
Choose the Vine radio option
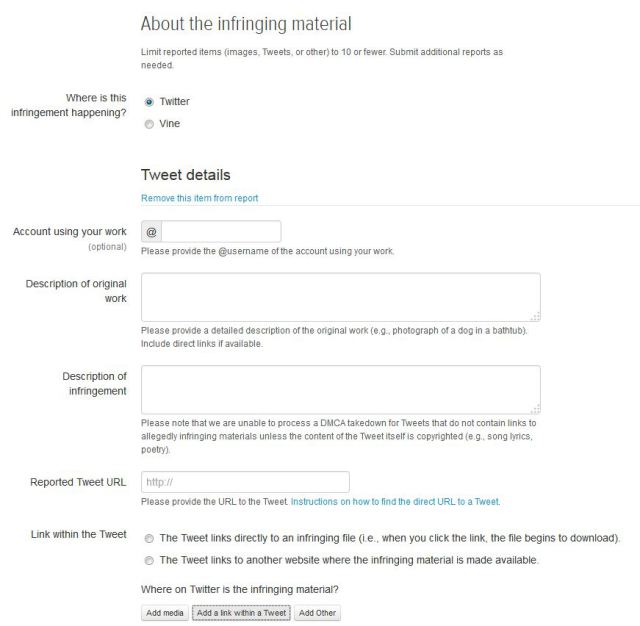[x=149, y=124]
